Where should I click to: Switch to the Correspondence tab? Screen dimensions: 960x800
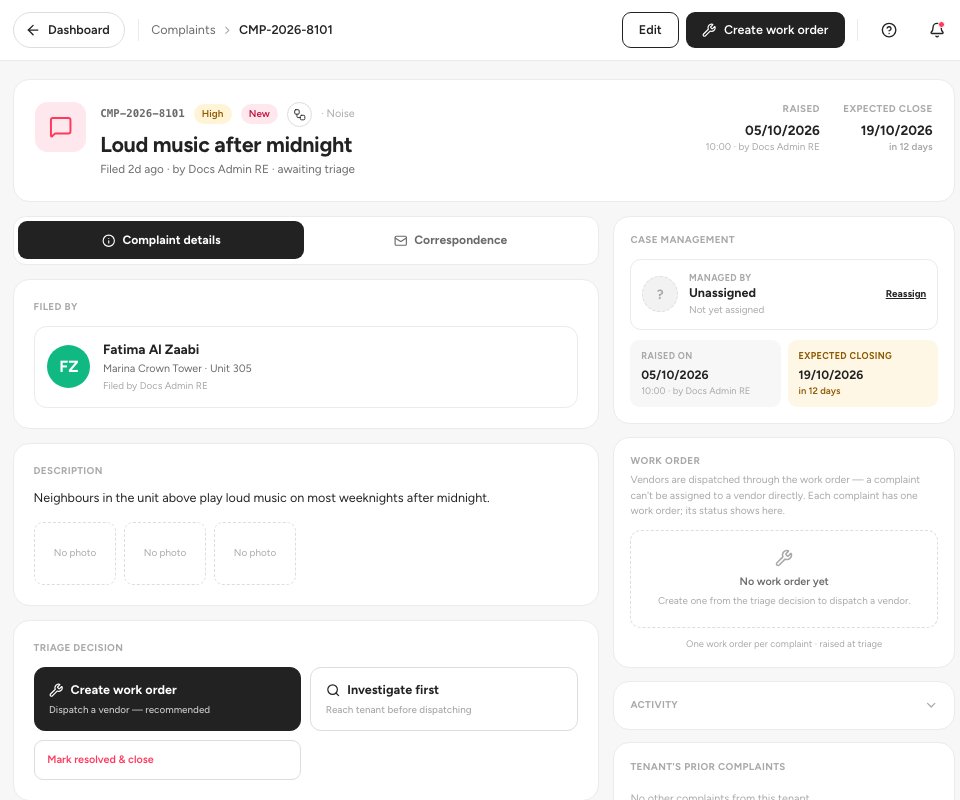pos(451,240)
